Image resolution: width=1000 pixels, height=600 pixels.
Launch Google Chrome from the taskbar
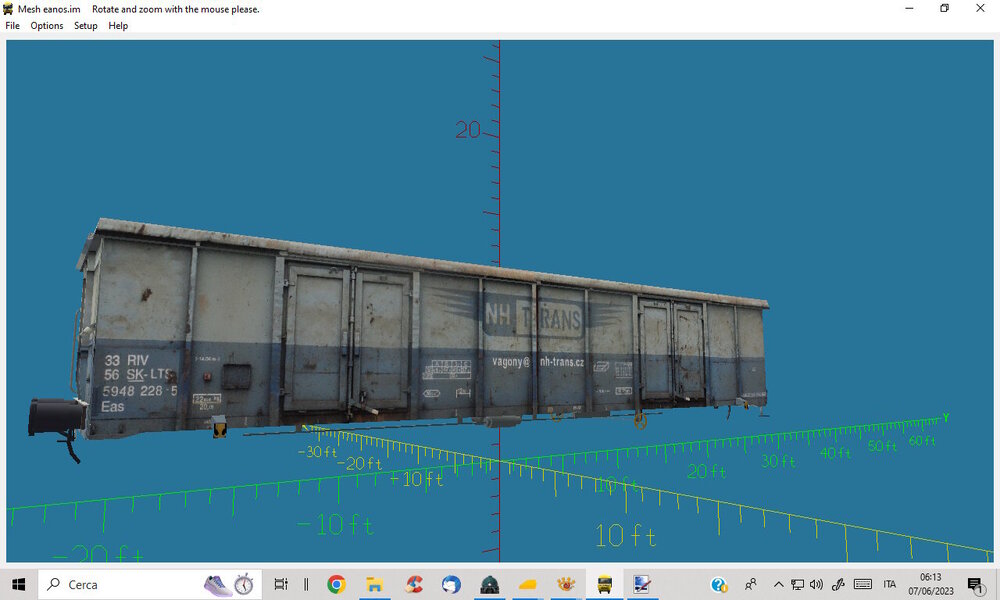(336, 584)
